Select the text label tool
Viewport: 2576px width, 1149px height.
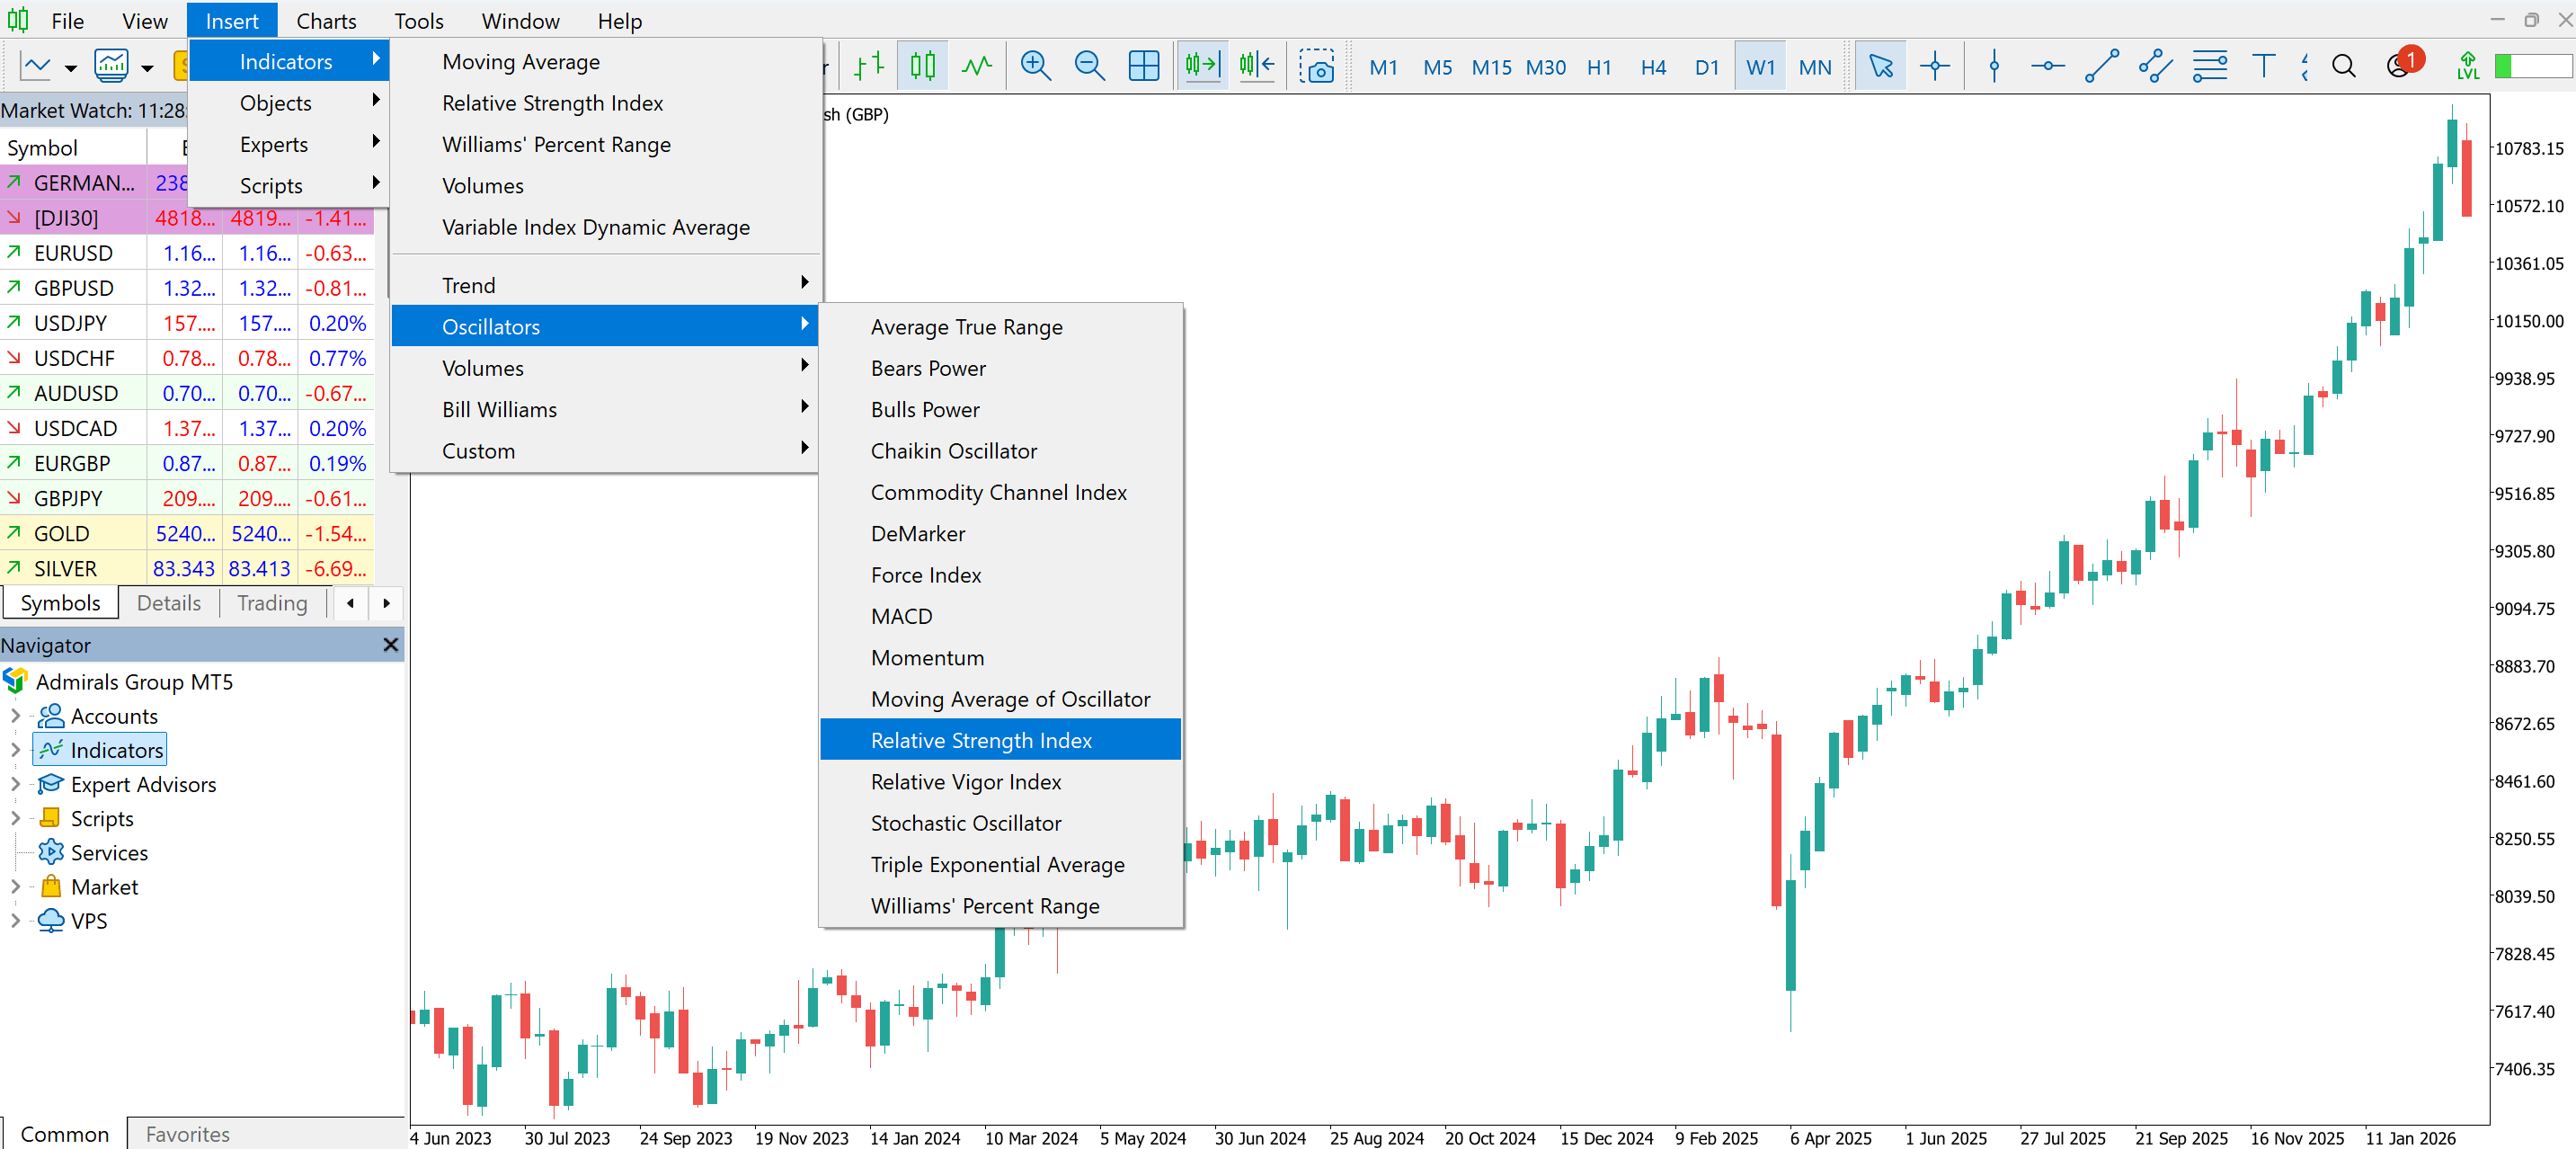click(2263, 67)
